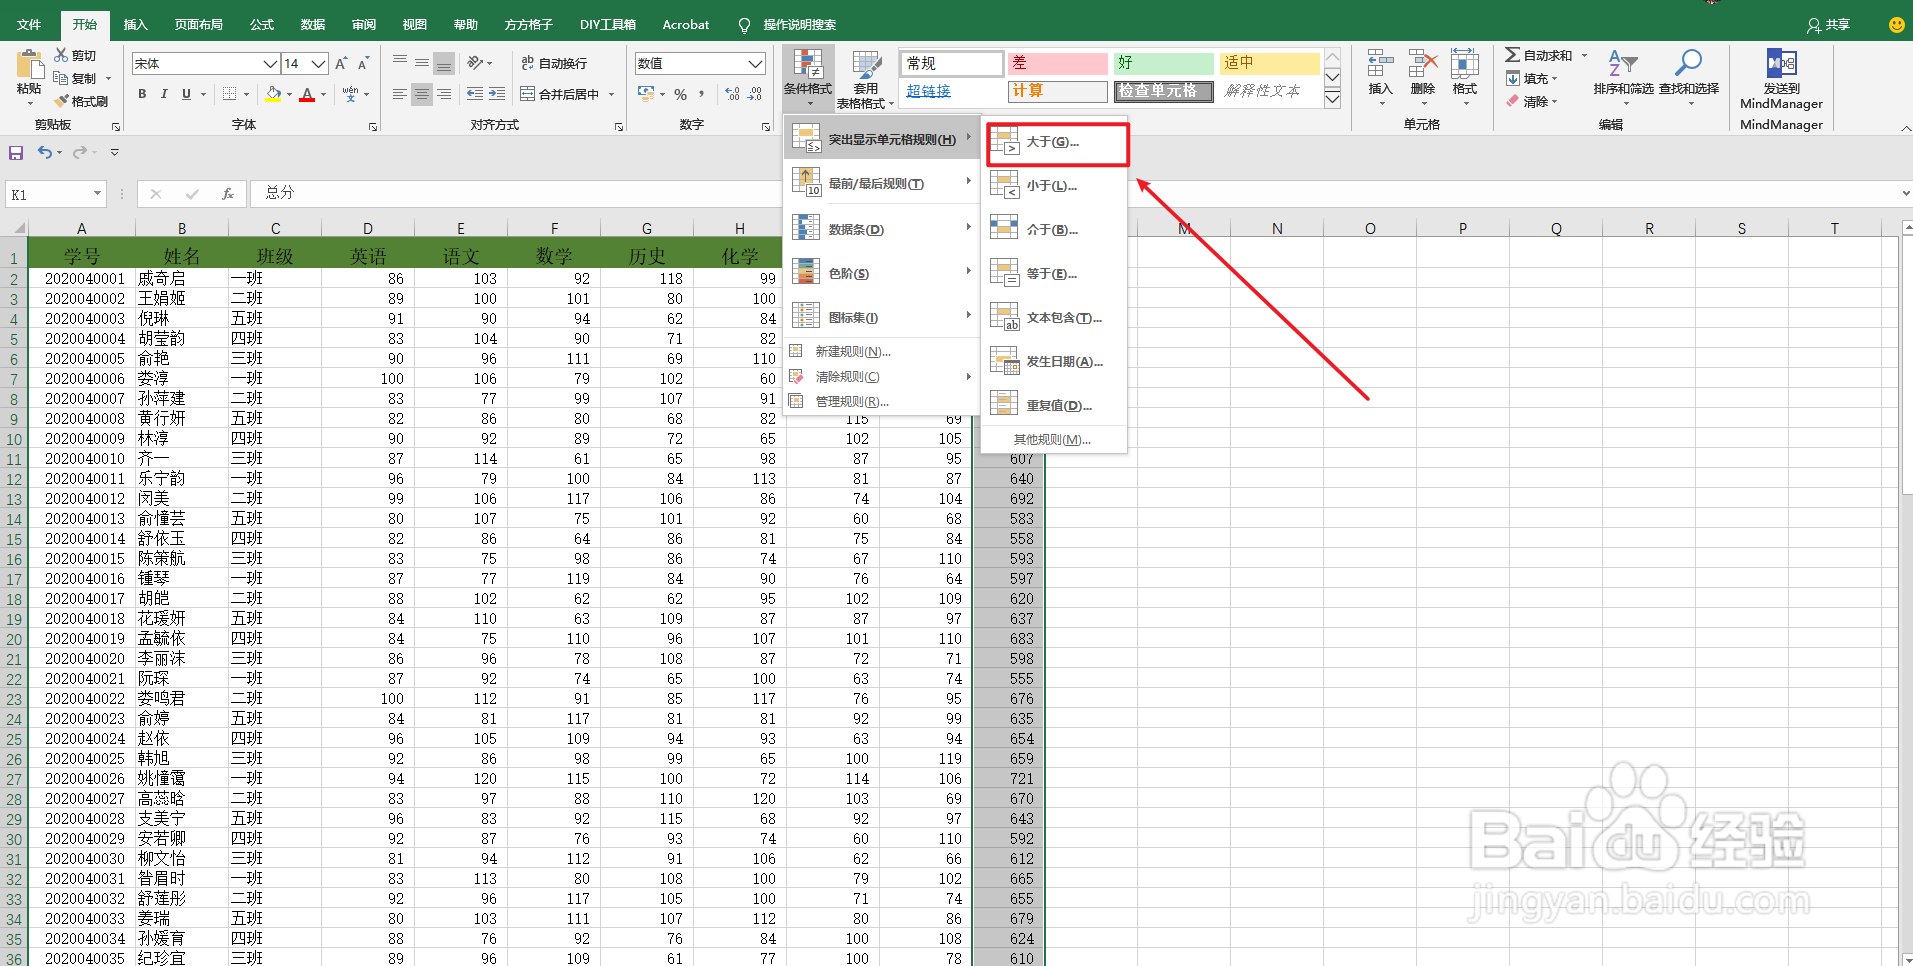Toggle left text alignment
This screenshot has width=1913, height=966.
pyautogui.click(x=400, y=94)
